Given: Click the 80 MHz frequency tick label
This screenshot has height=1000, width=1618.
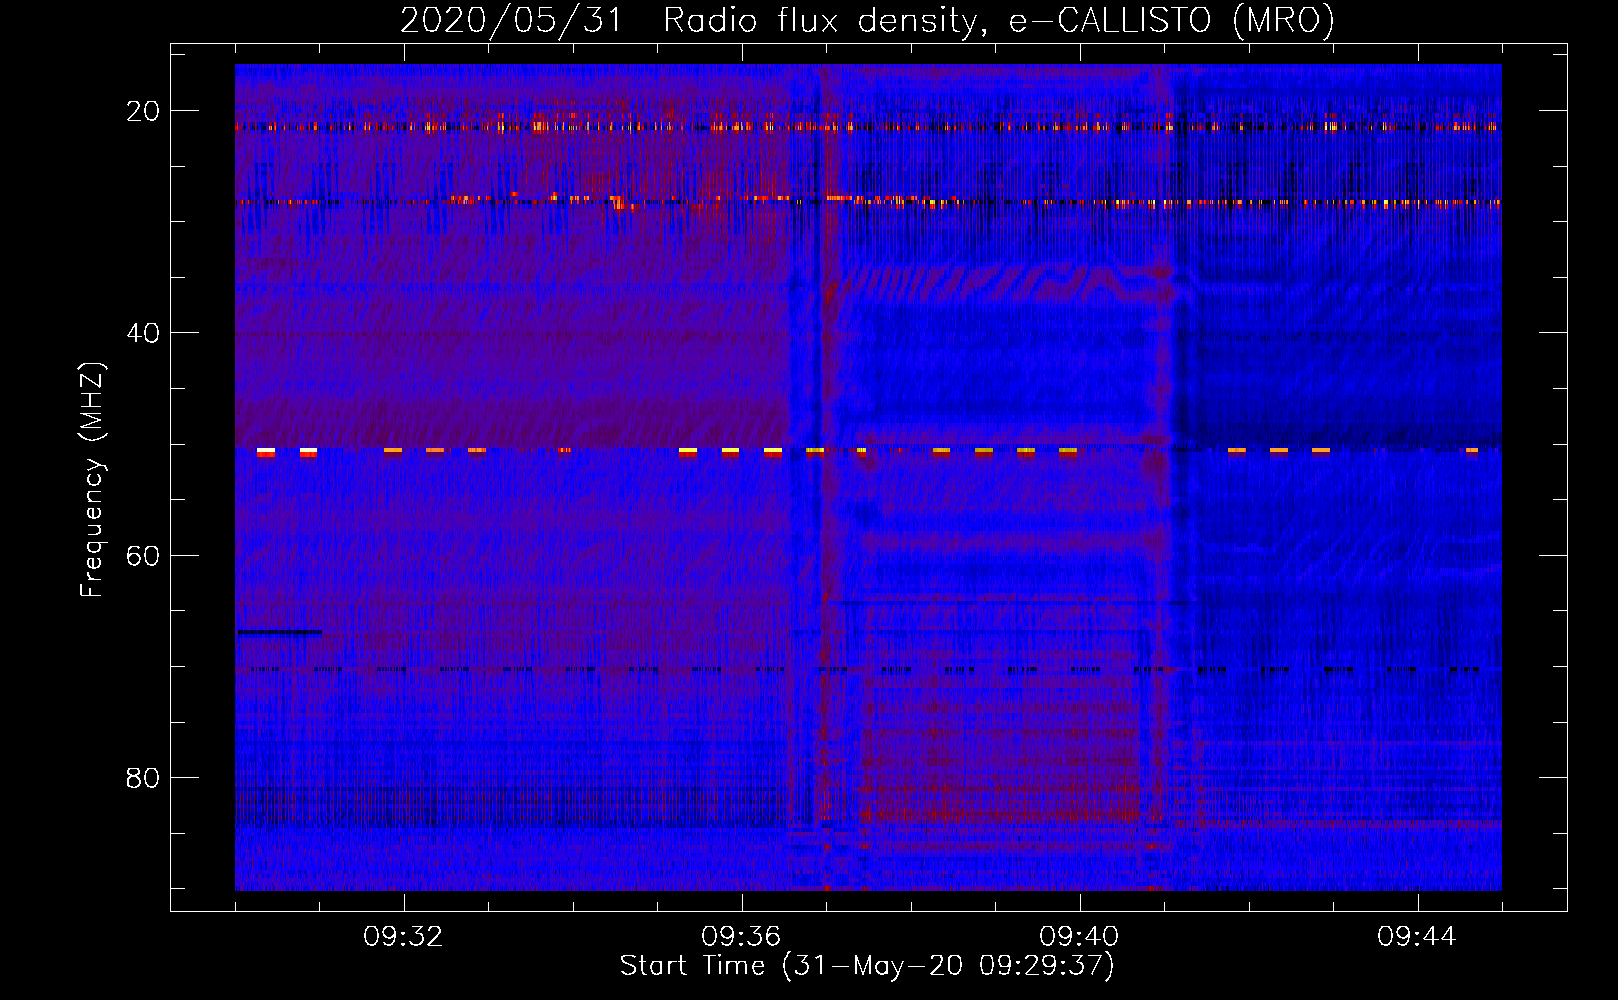Looking at the screenshot, I should (143, 777).
